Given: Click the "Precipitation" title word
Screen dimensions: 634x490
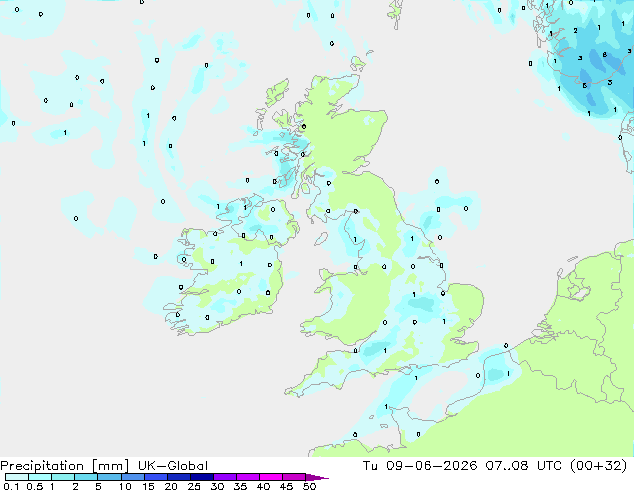Looking at the screenshot, I should (x=42, y=466).
